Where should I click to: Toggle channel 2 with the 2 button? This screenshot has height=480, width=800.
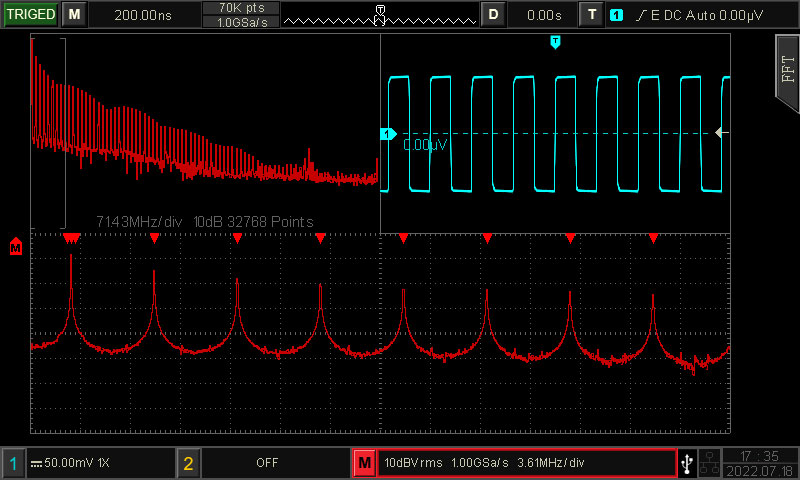189,463
